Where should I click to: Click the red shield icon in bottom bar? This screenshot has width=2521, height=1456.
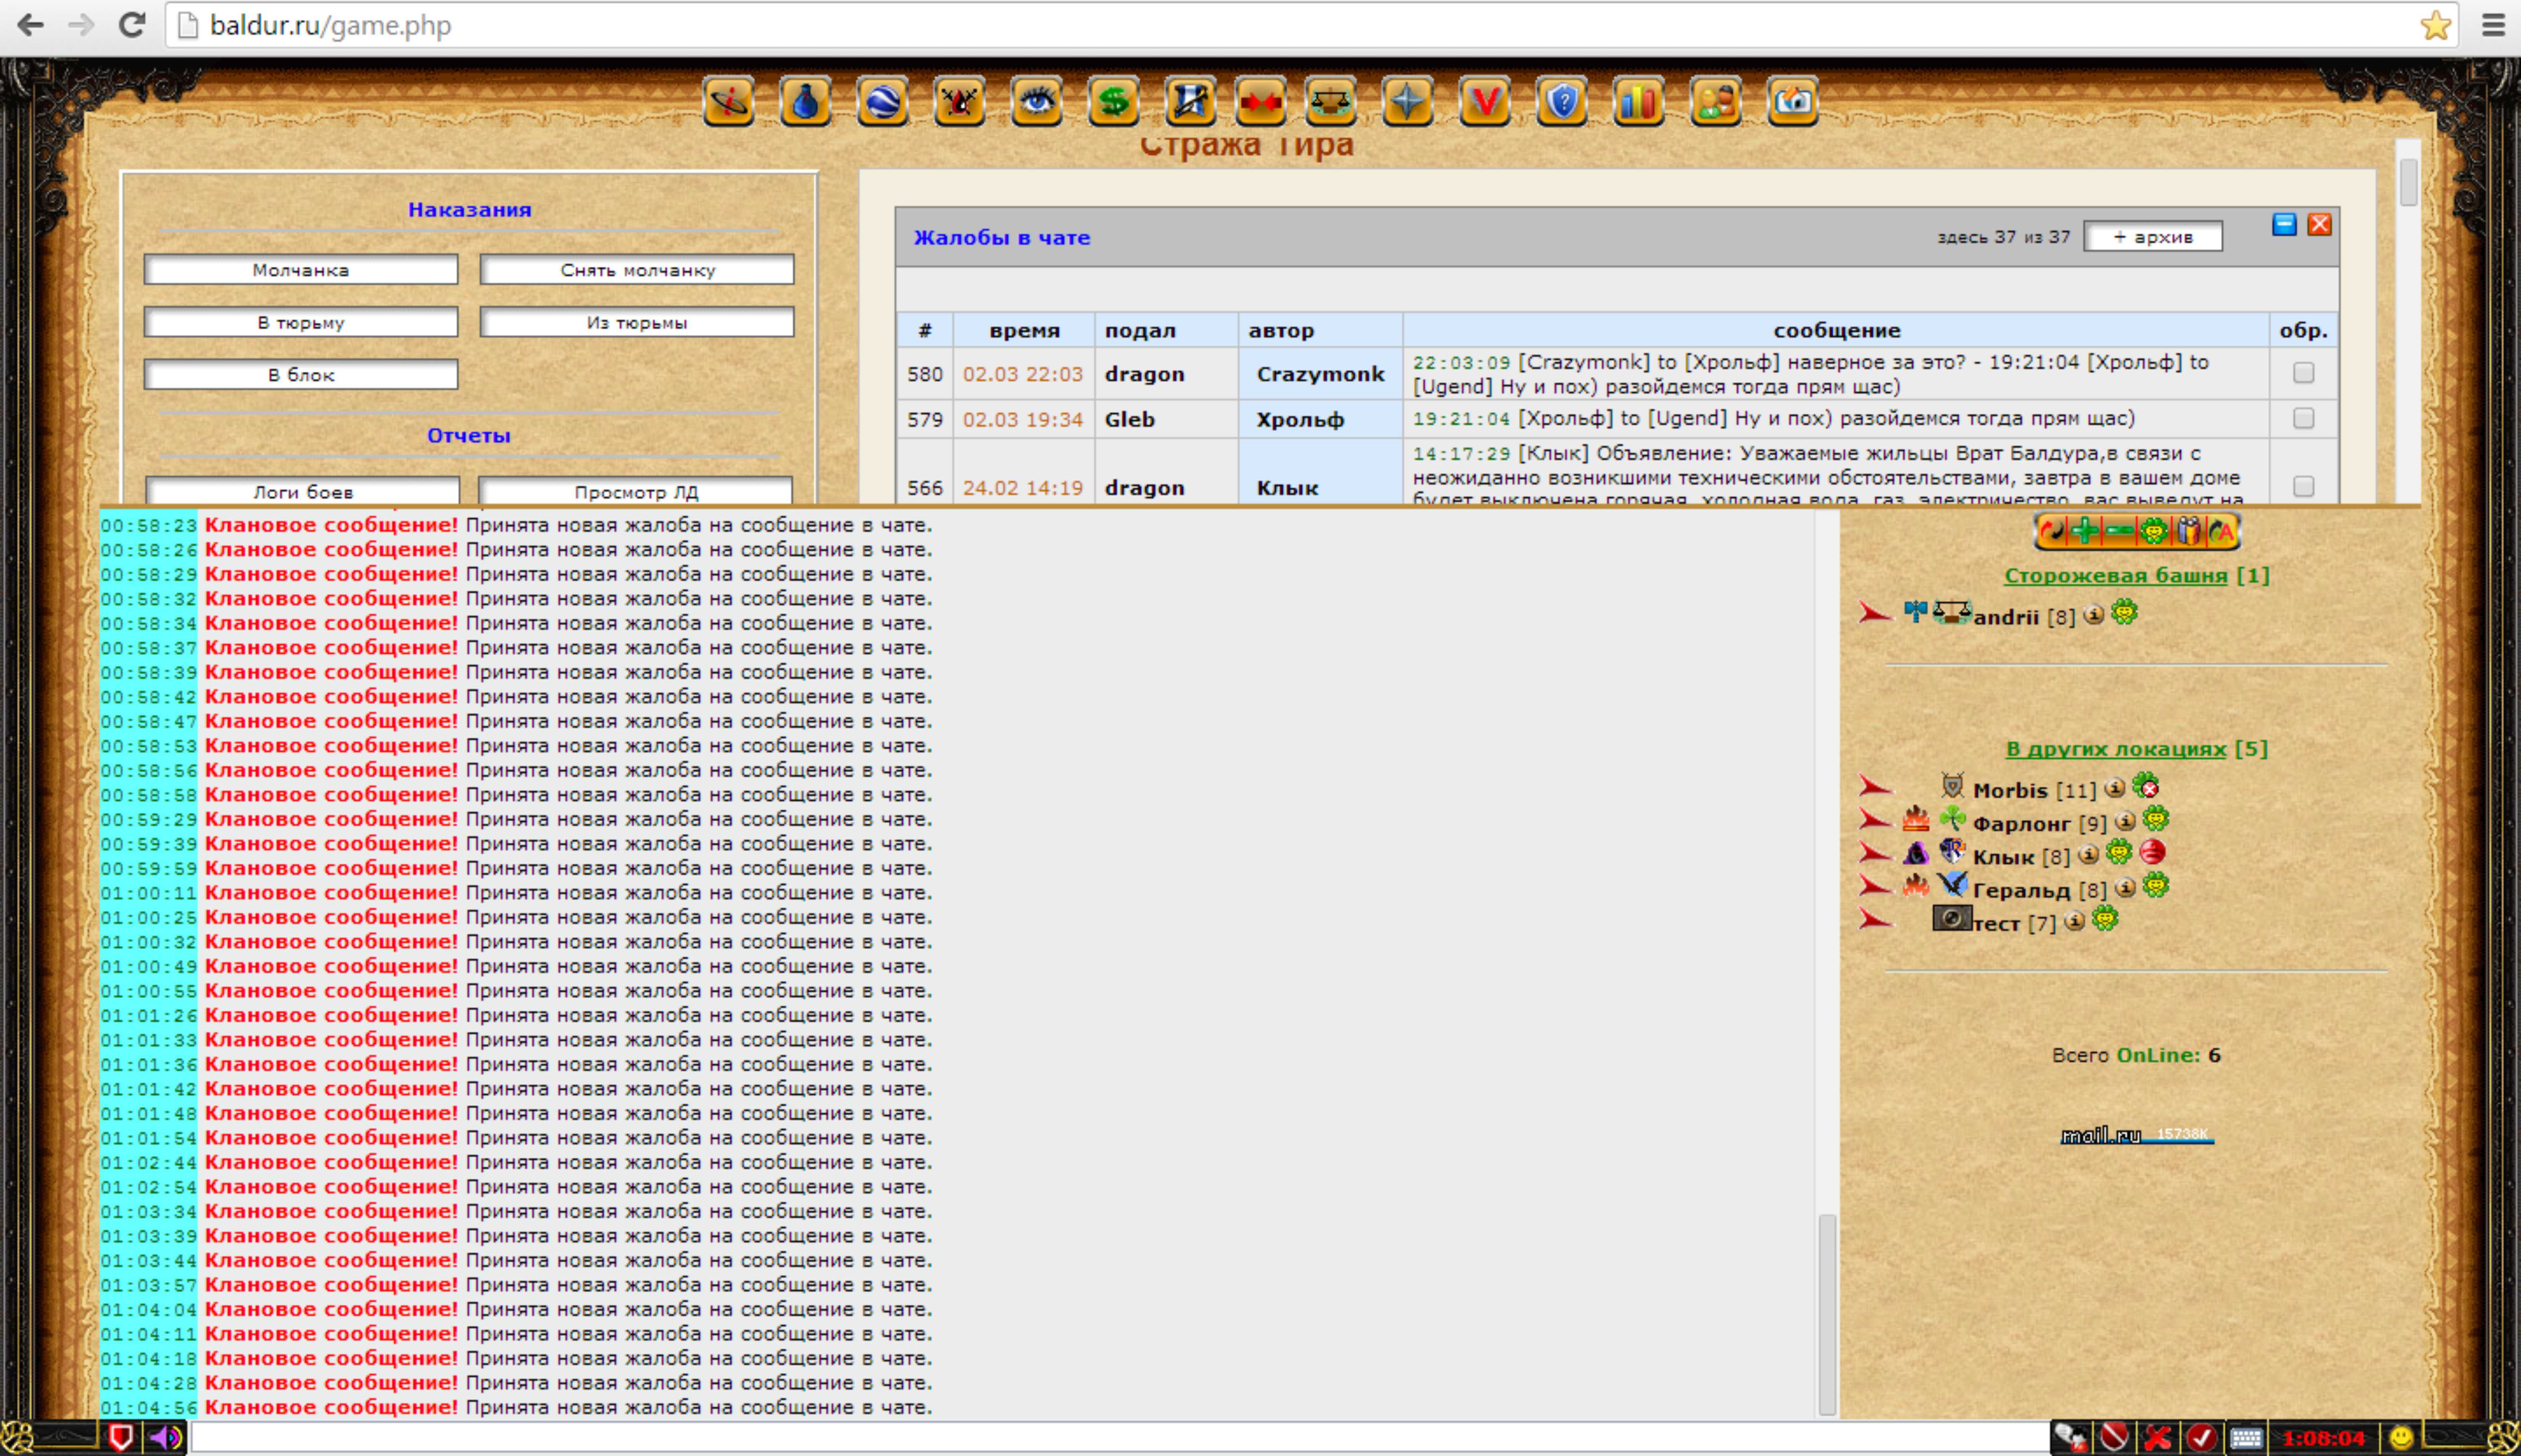pyautogui.click(x=121, y=1438)
